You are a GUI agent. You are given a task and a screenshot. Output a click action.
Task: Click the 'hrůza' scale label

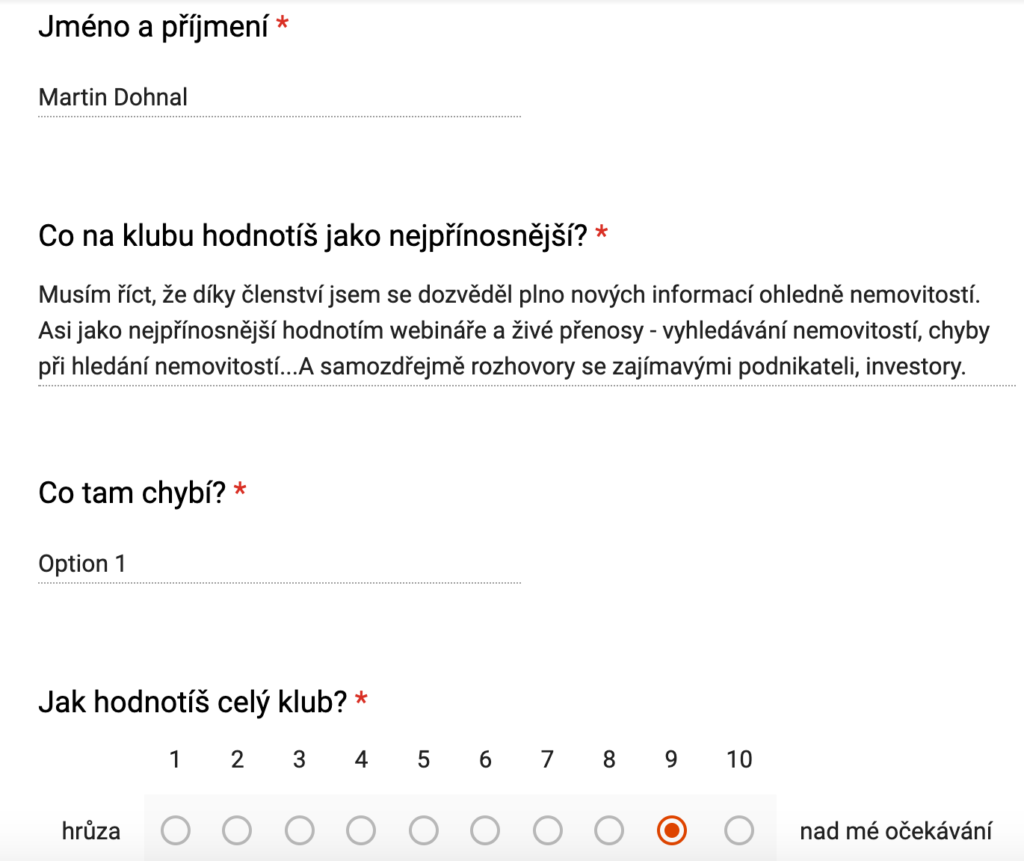pos(91,831)
